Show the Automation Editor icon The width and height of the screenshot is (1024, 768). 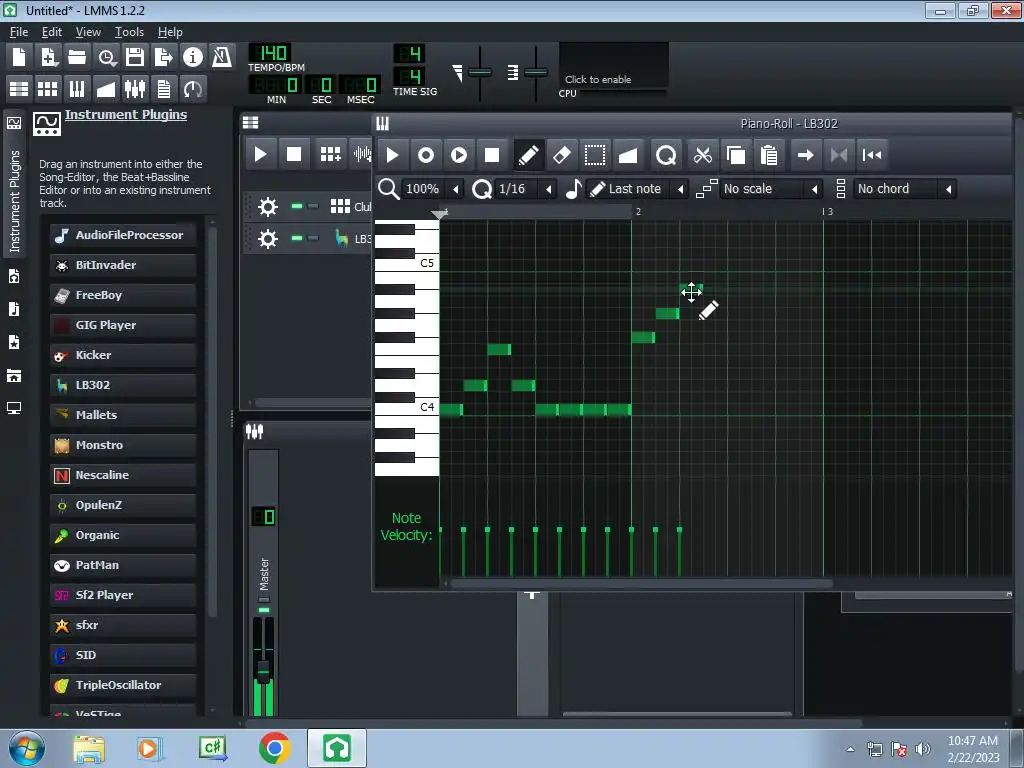click(x=106, y=88)
